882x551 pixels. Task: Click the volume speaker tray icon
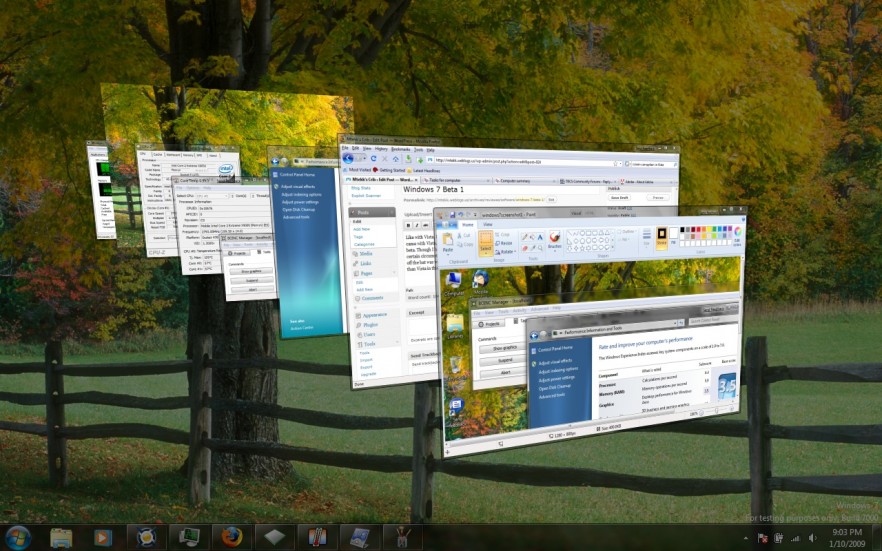point(813,538)
